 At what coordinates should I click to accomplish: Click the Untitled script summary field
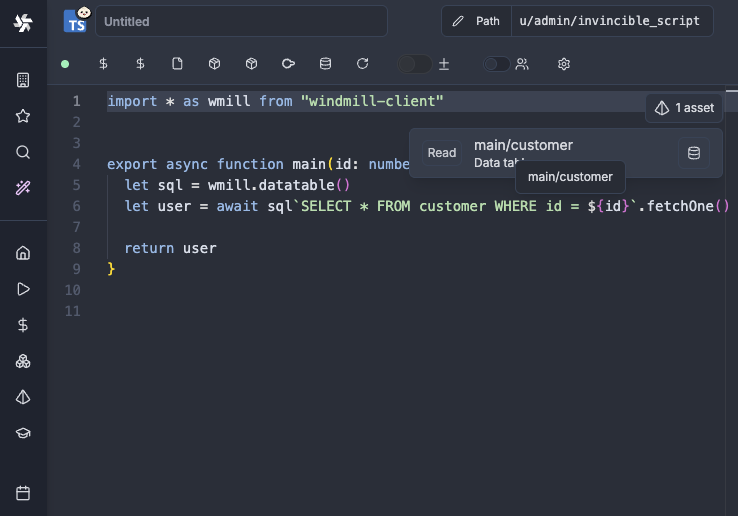(x=240, y=21)
